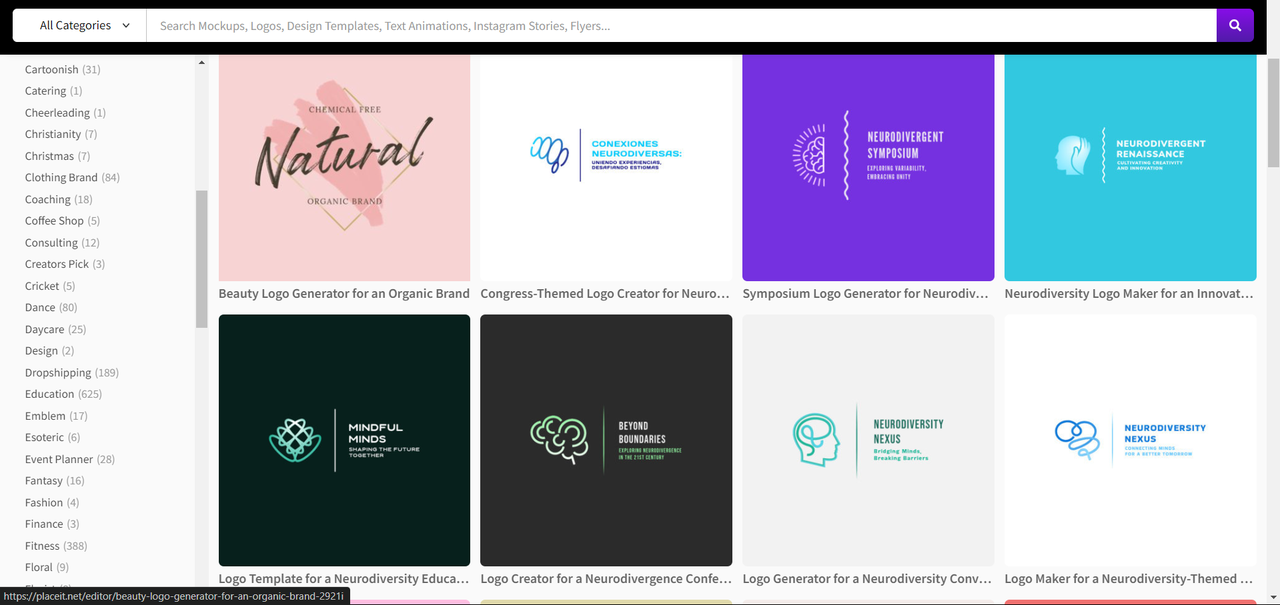This screenshot has height=605, width=1280.
Task: Click the Logo Creator for Neurodivergence Conference title
Action: click(605, 579)
